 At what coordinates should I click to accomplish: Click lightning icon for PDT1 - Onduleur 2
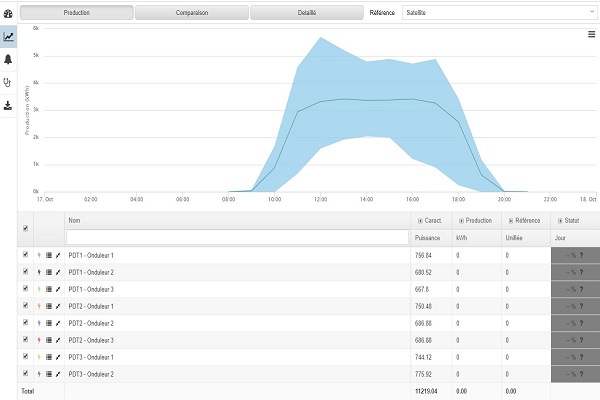pos(39,272)
